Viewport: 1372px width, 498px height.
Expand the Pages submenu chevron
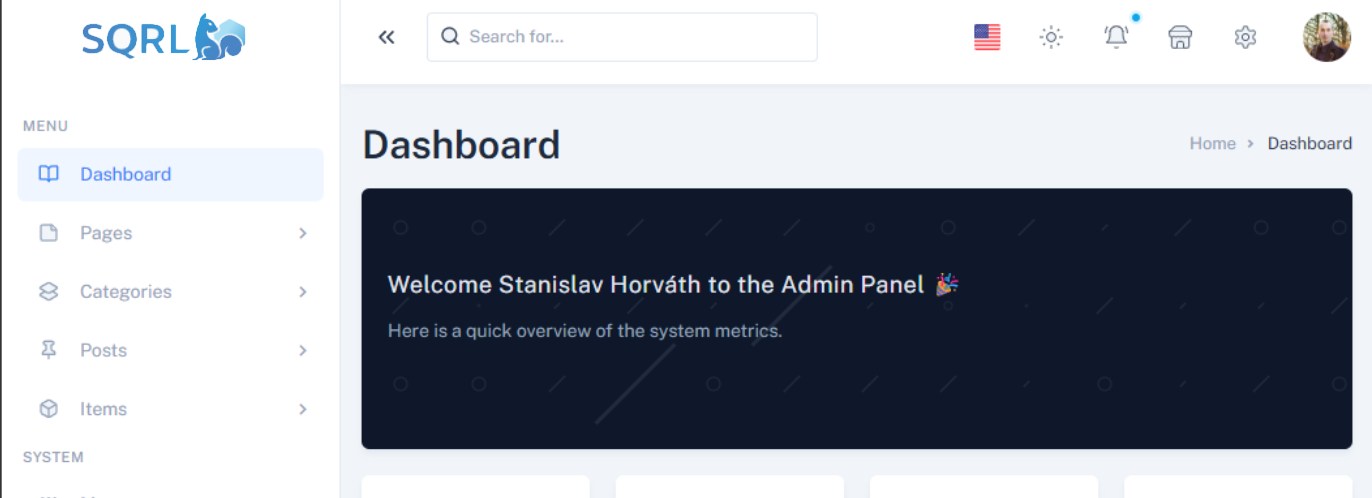pos(303,233)
